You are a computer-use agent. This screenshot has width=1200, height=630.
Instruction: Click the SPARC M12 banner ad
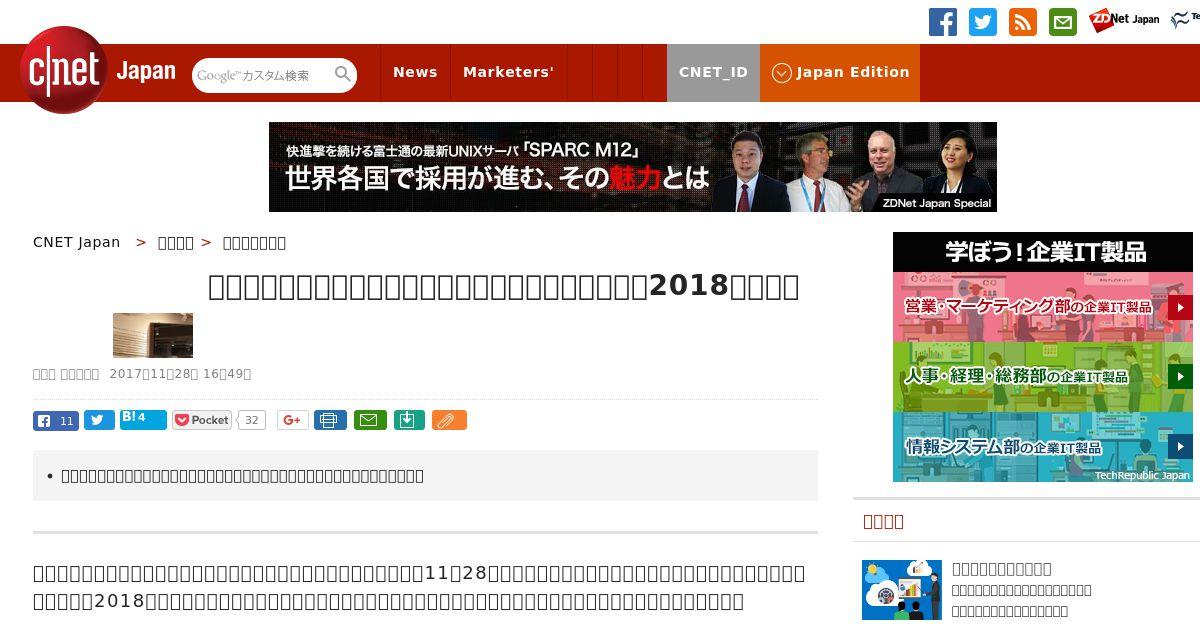coord(633,167)
